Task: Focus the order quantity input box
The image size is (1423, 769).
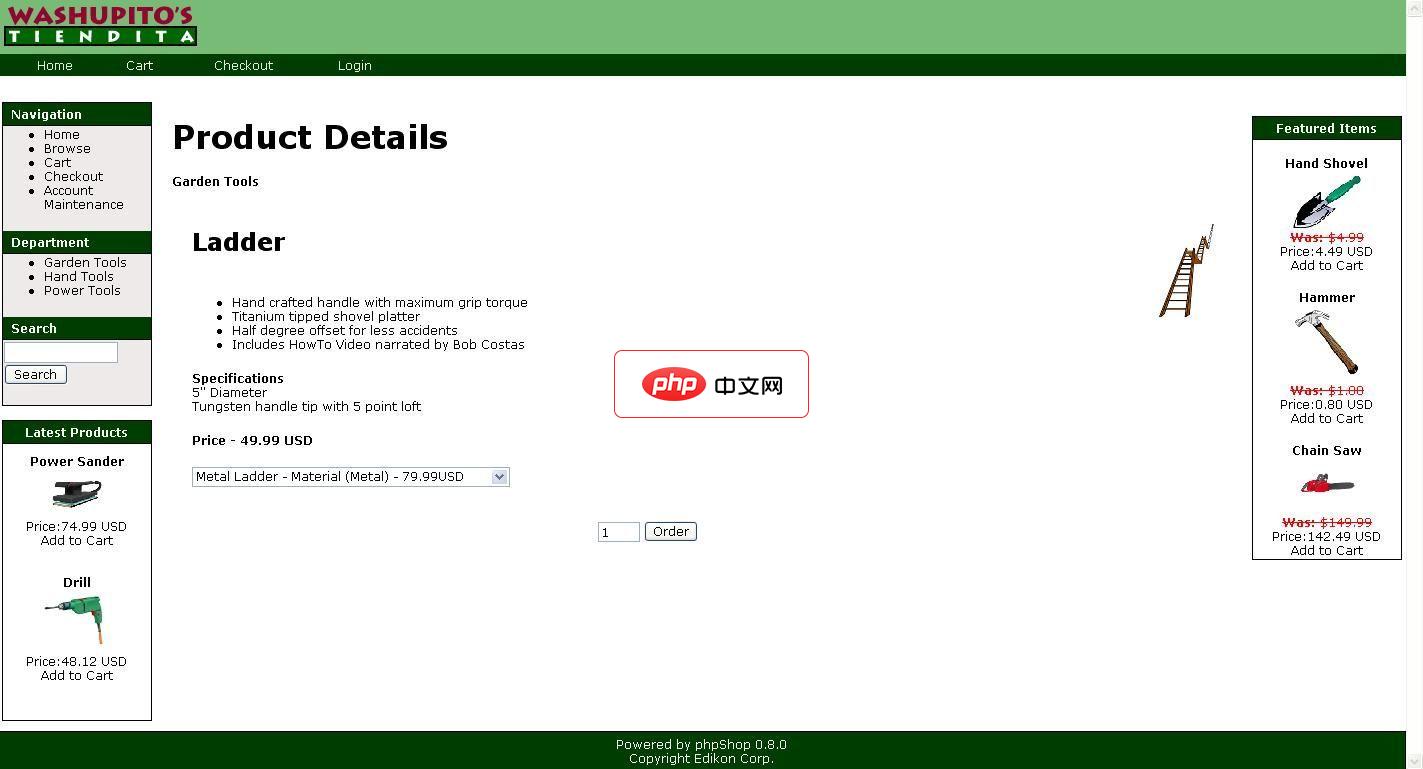Action: pos(618,532)
